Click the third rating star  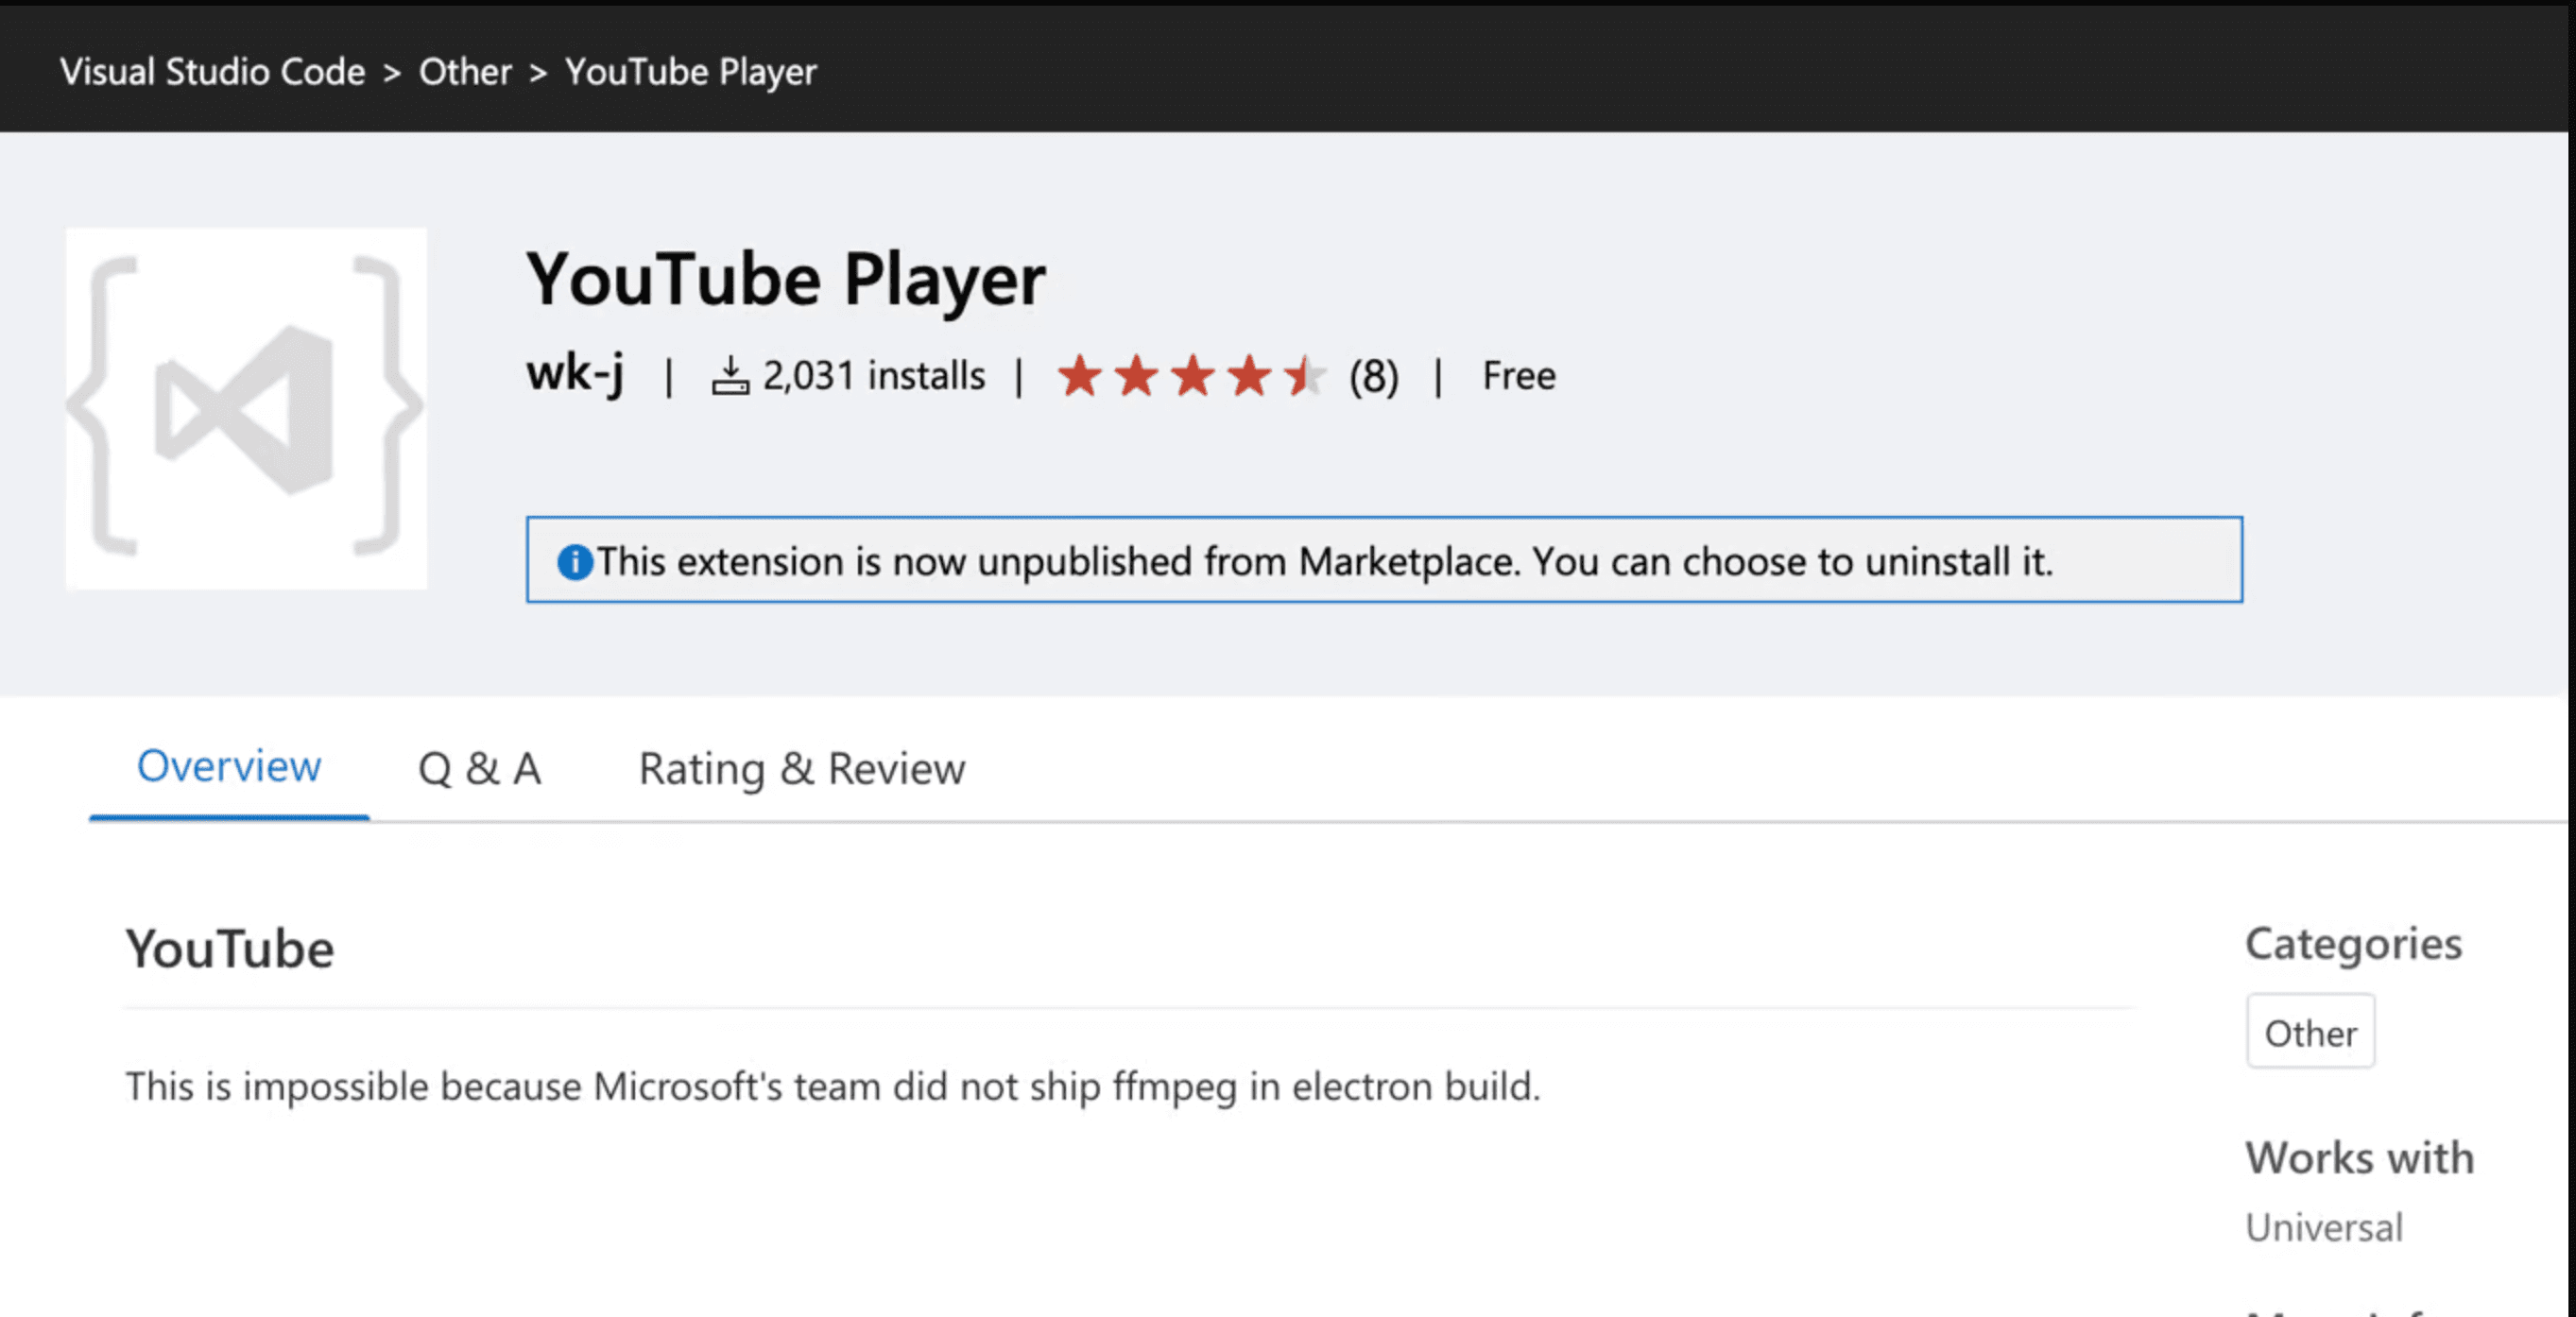[1193, 377]
